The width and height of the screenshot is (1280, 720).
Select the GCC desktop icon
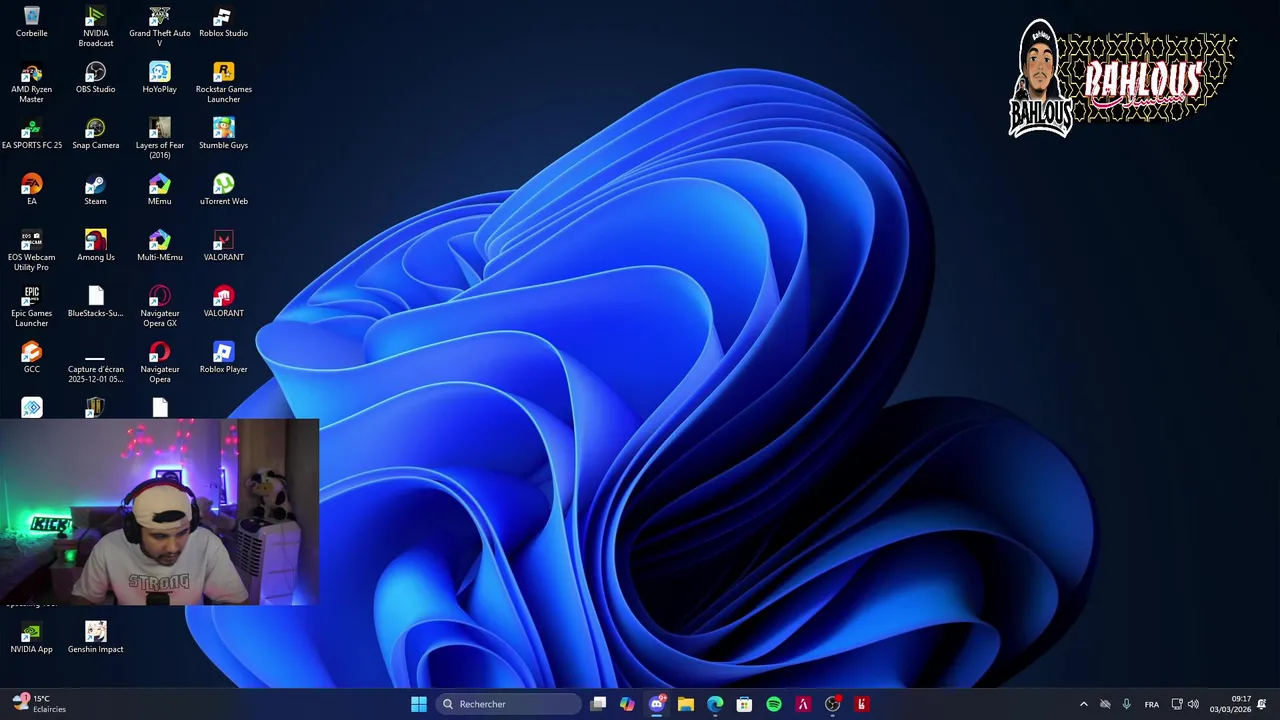(31, 358)
